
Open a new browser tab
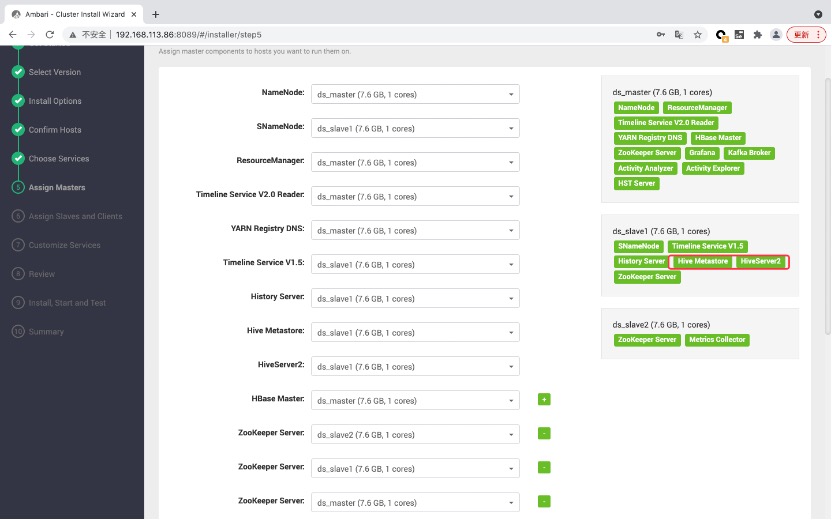pyautogui.click(x=155, y=14)
